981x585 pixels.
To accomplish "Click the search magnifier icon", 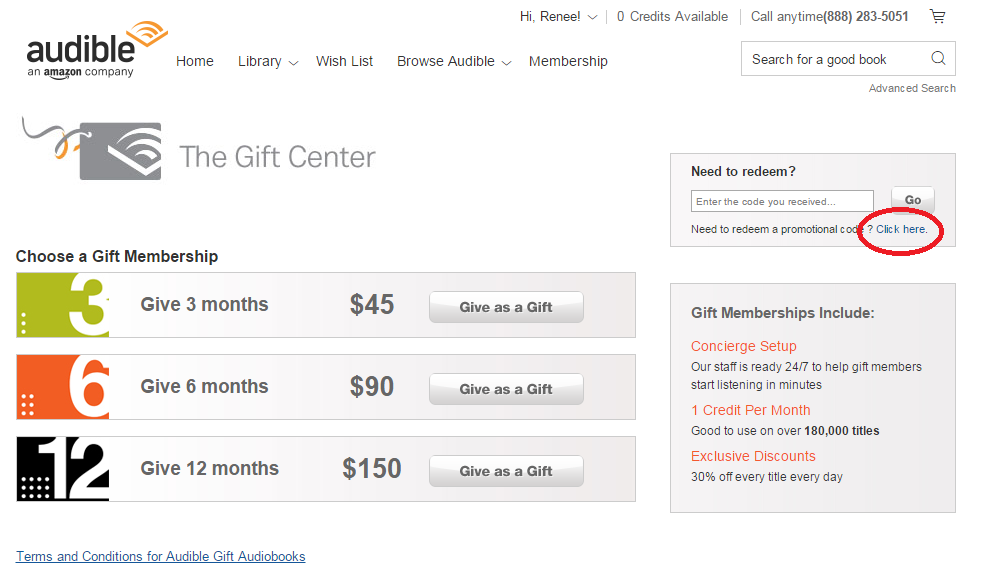I will click(938, 58).
